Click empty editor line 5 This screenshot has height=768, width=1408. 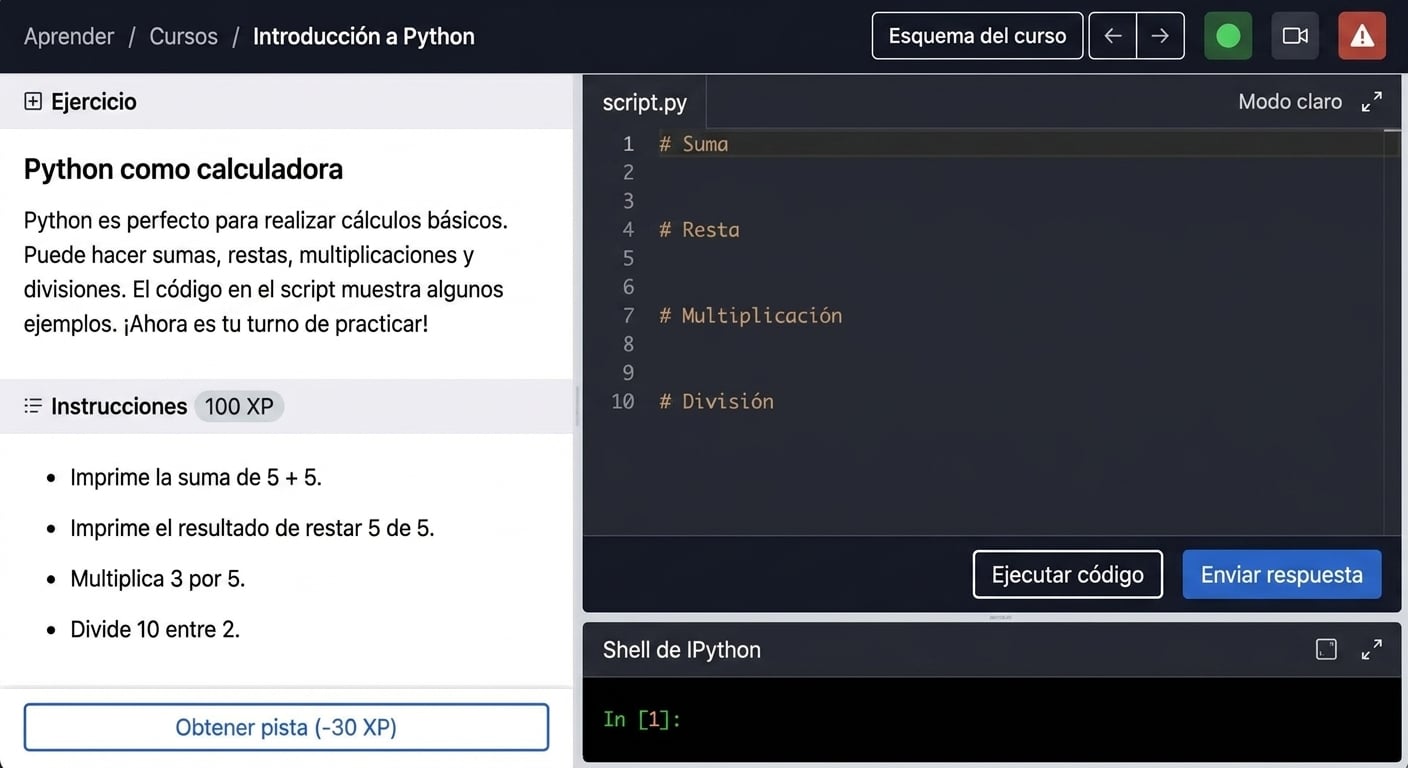1020,259
